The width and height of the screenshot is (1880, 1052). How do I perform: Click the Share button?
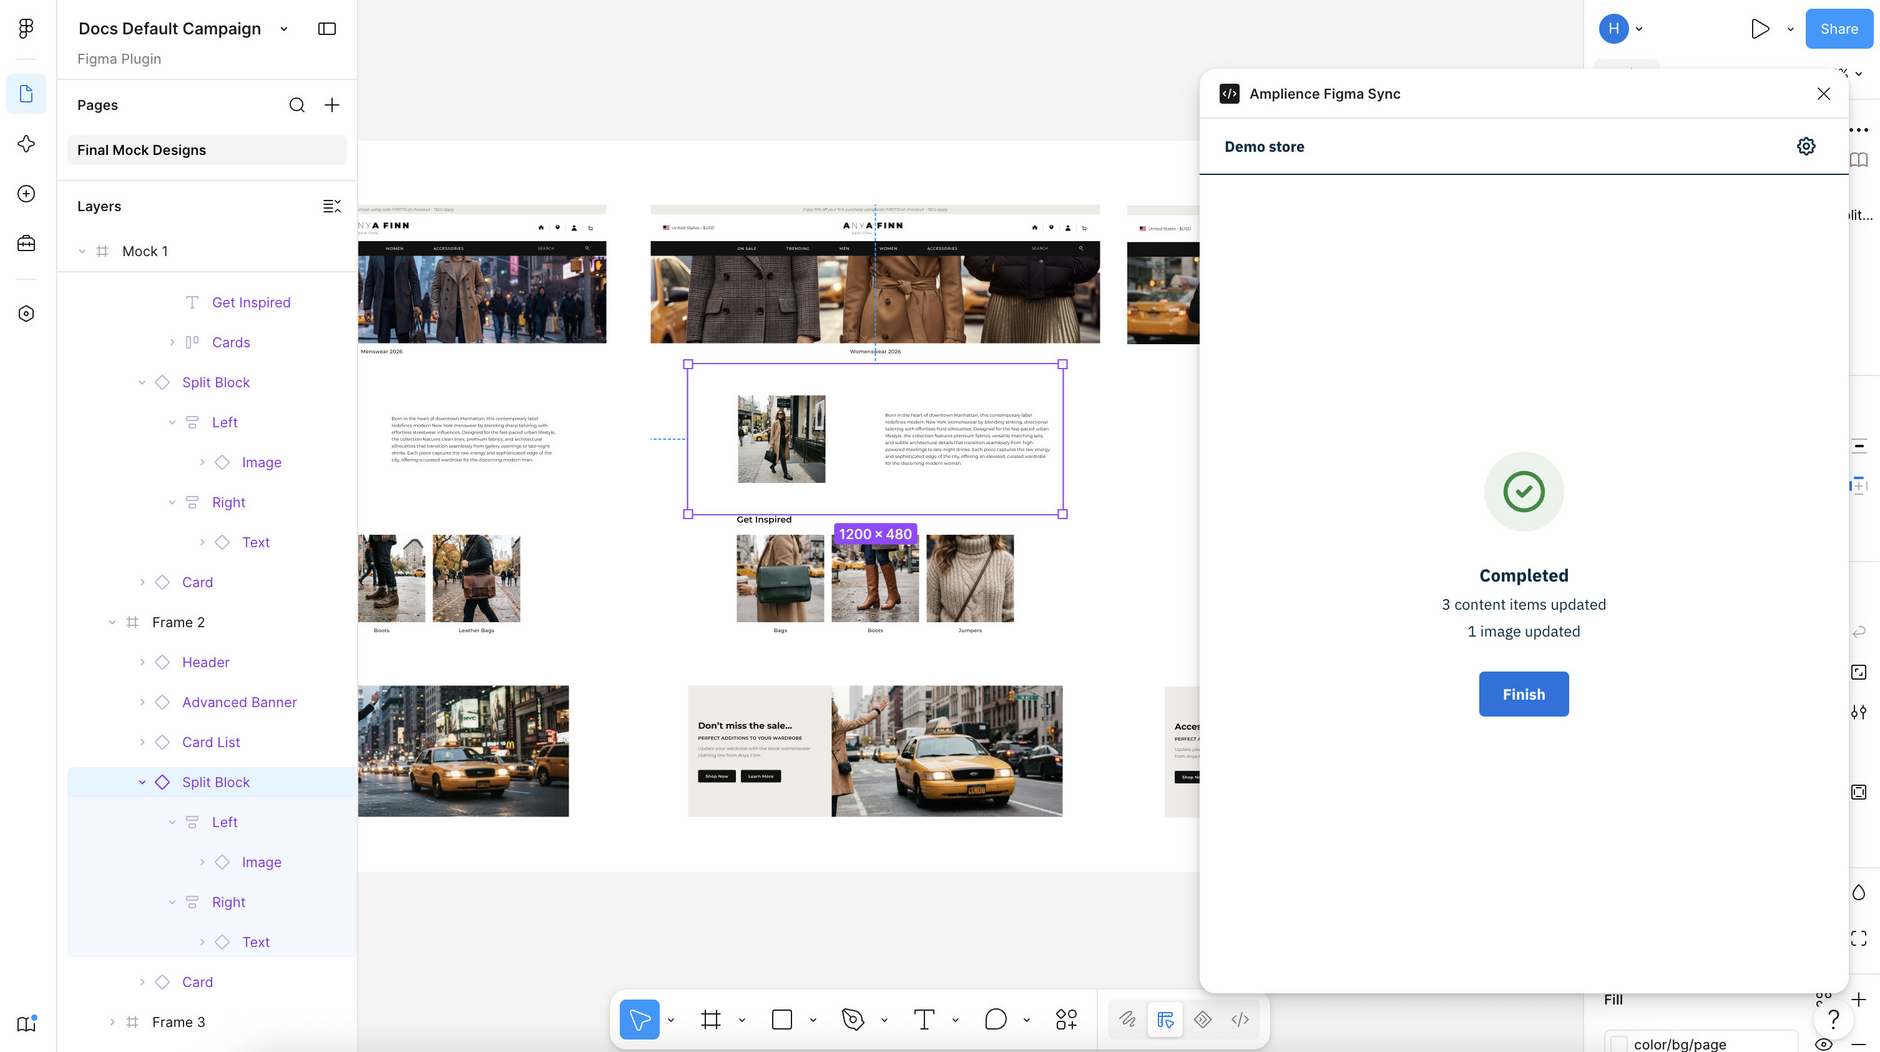1838,29
